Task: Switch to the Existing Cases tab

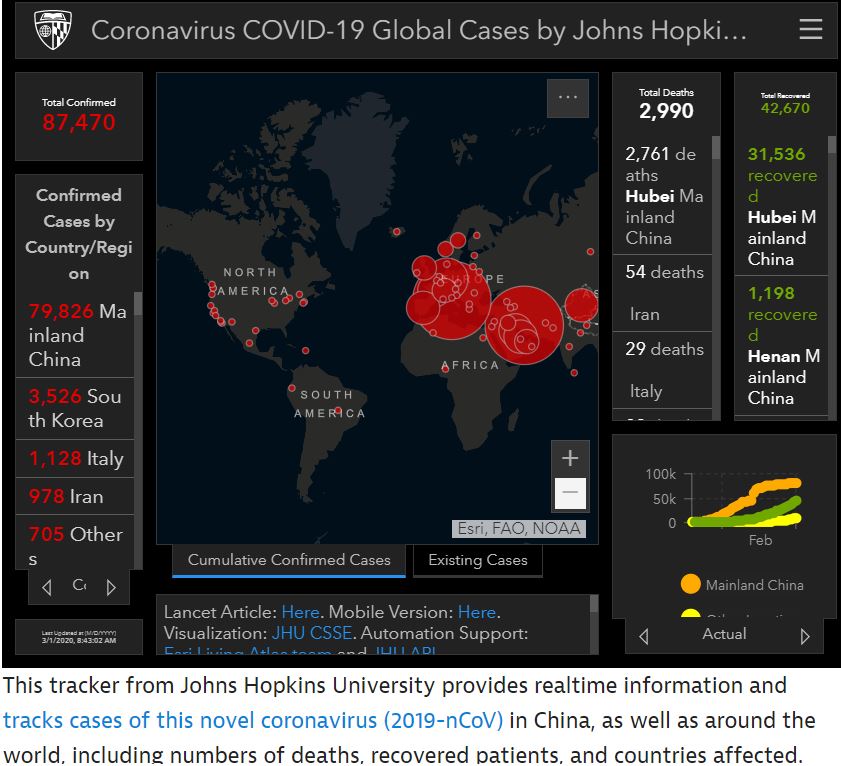Action: (478, 561)
